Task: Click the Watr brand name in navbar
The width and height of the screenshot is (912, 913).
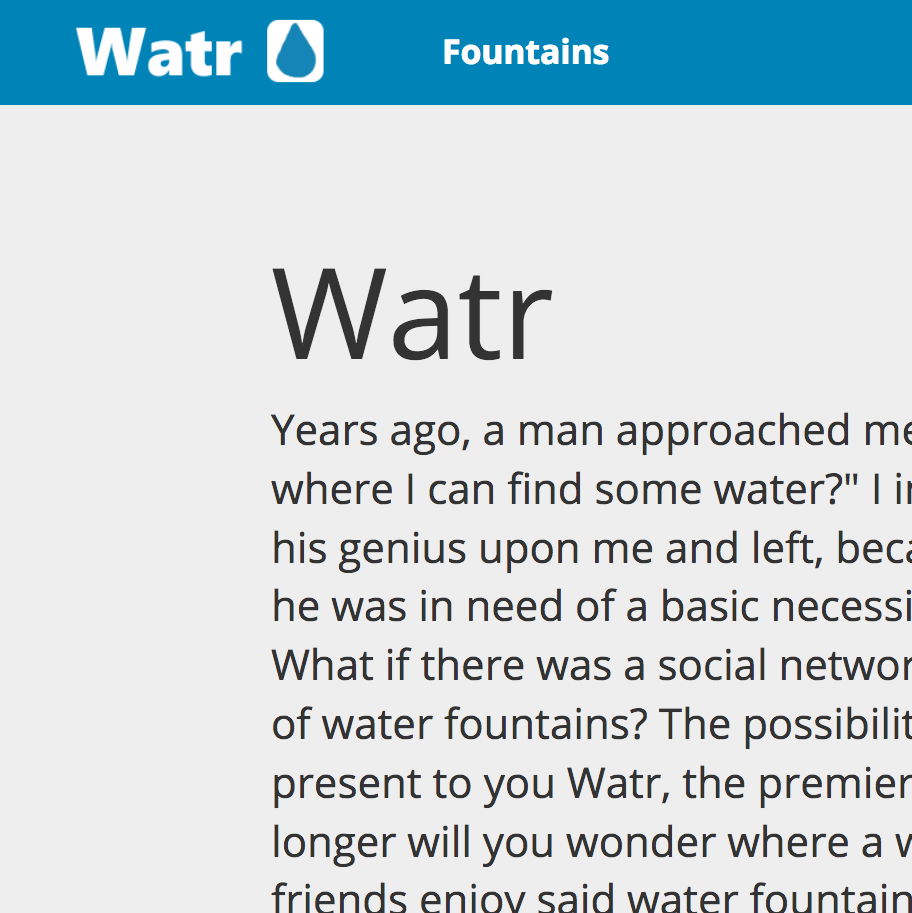Action: (x=159, y=51)
